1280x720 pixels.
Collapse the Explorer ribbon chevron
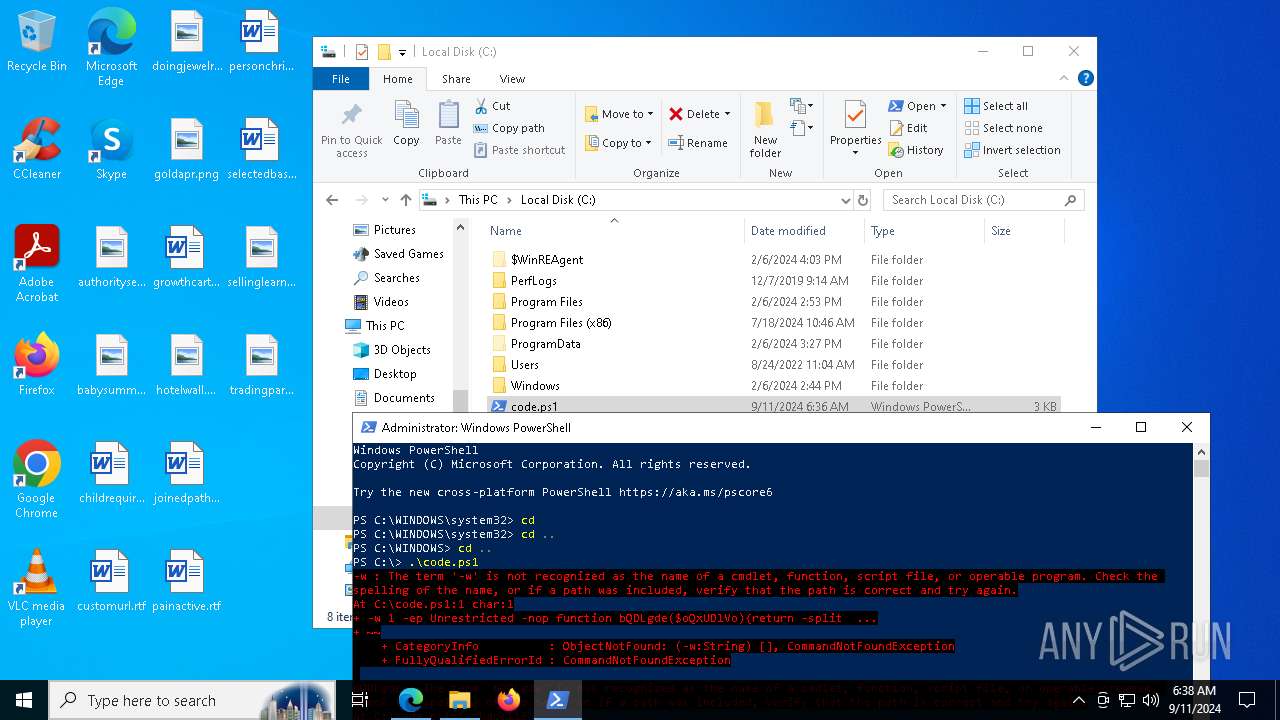1064,78
